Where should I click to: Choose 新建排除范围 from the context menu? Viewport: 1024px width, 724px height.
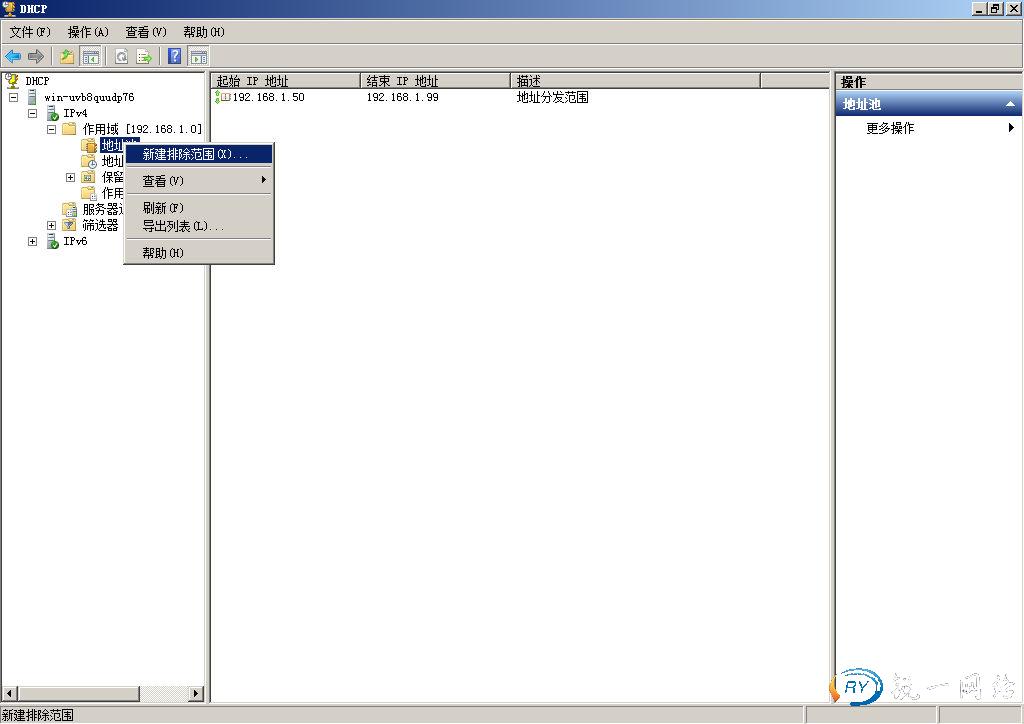click(x=195, y=154)
